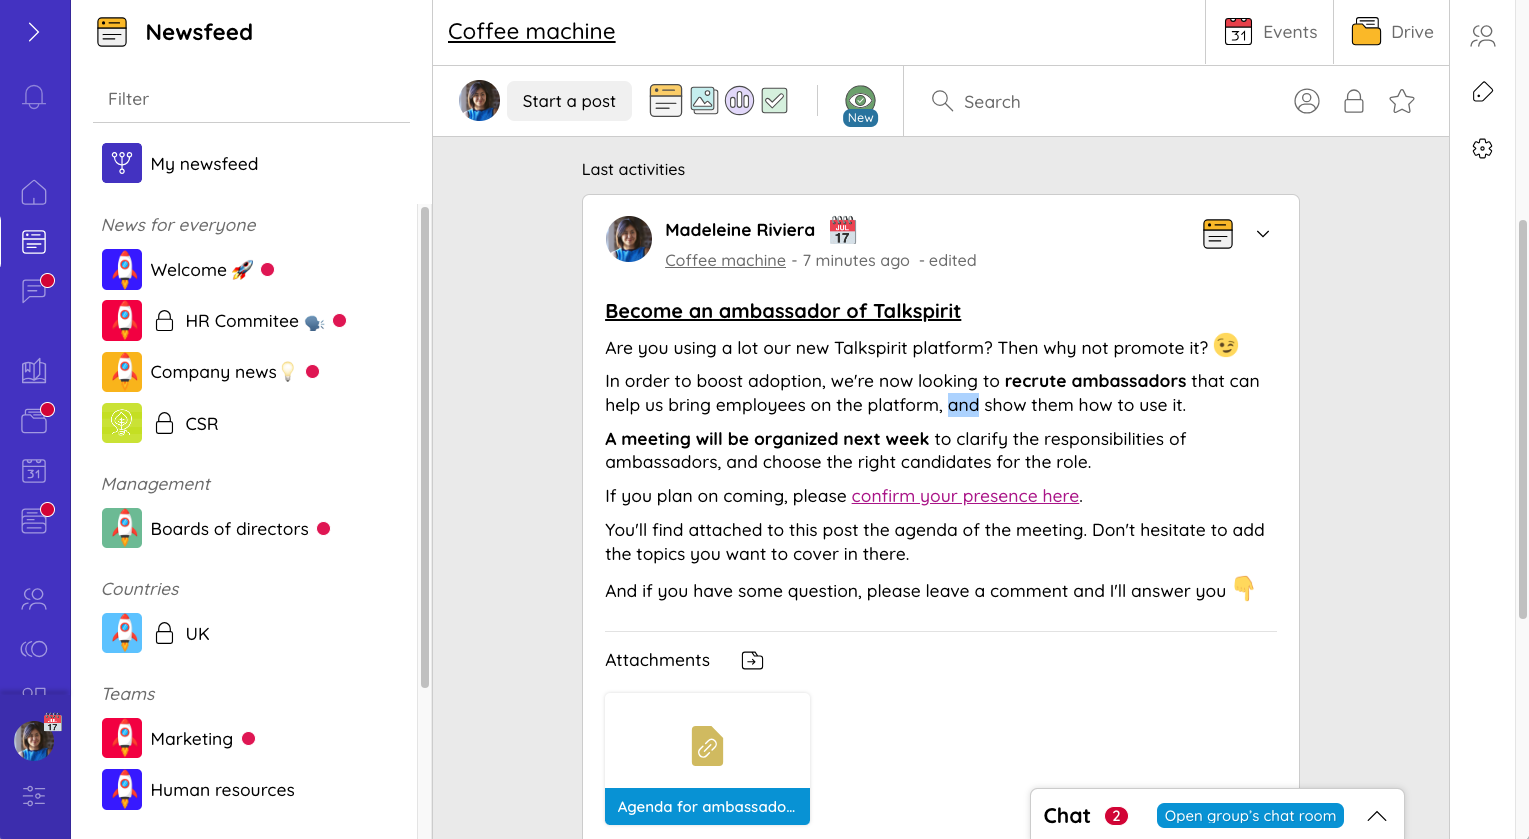Open the Drive tab
Image resolution: width=1529 pixels, height=839 pixels.
click(x=1392, y=32)
